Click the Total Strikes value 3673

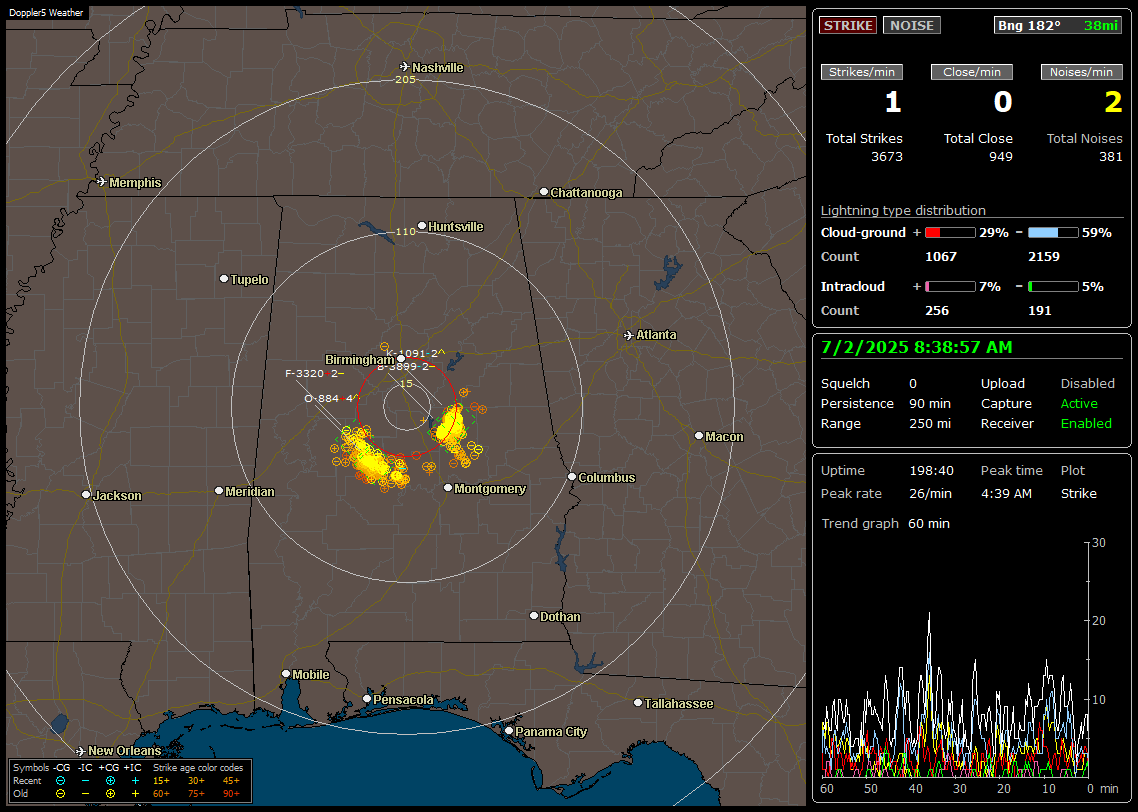(887, 156)
